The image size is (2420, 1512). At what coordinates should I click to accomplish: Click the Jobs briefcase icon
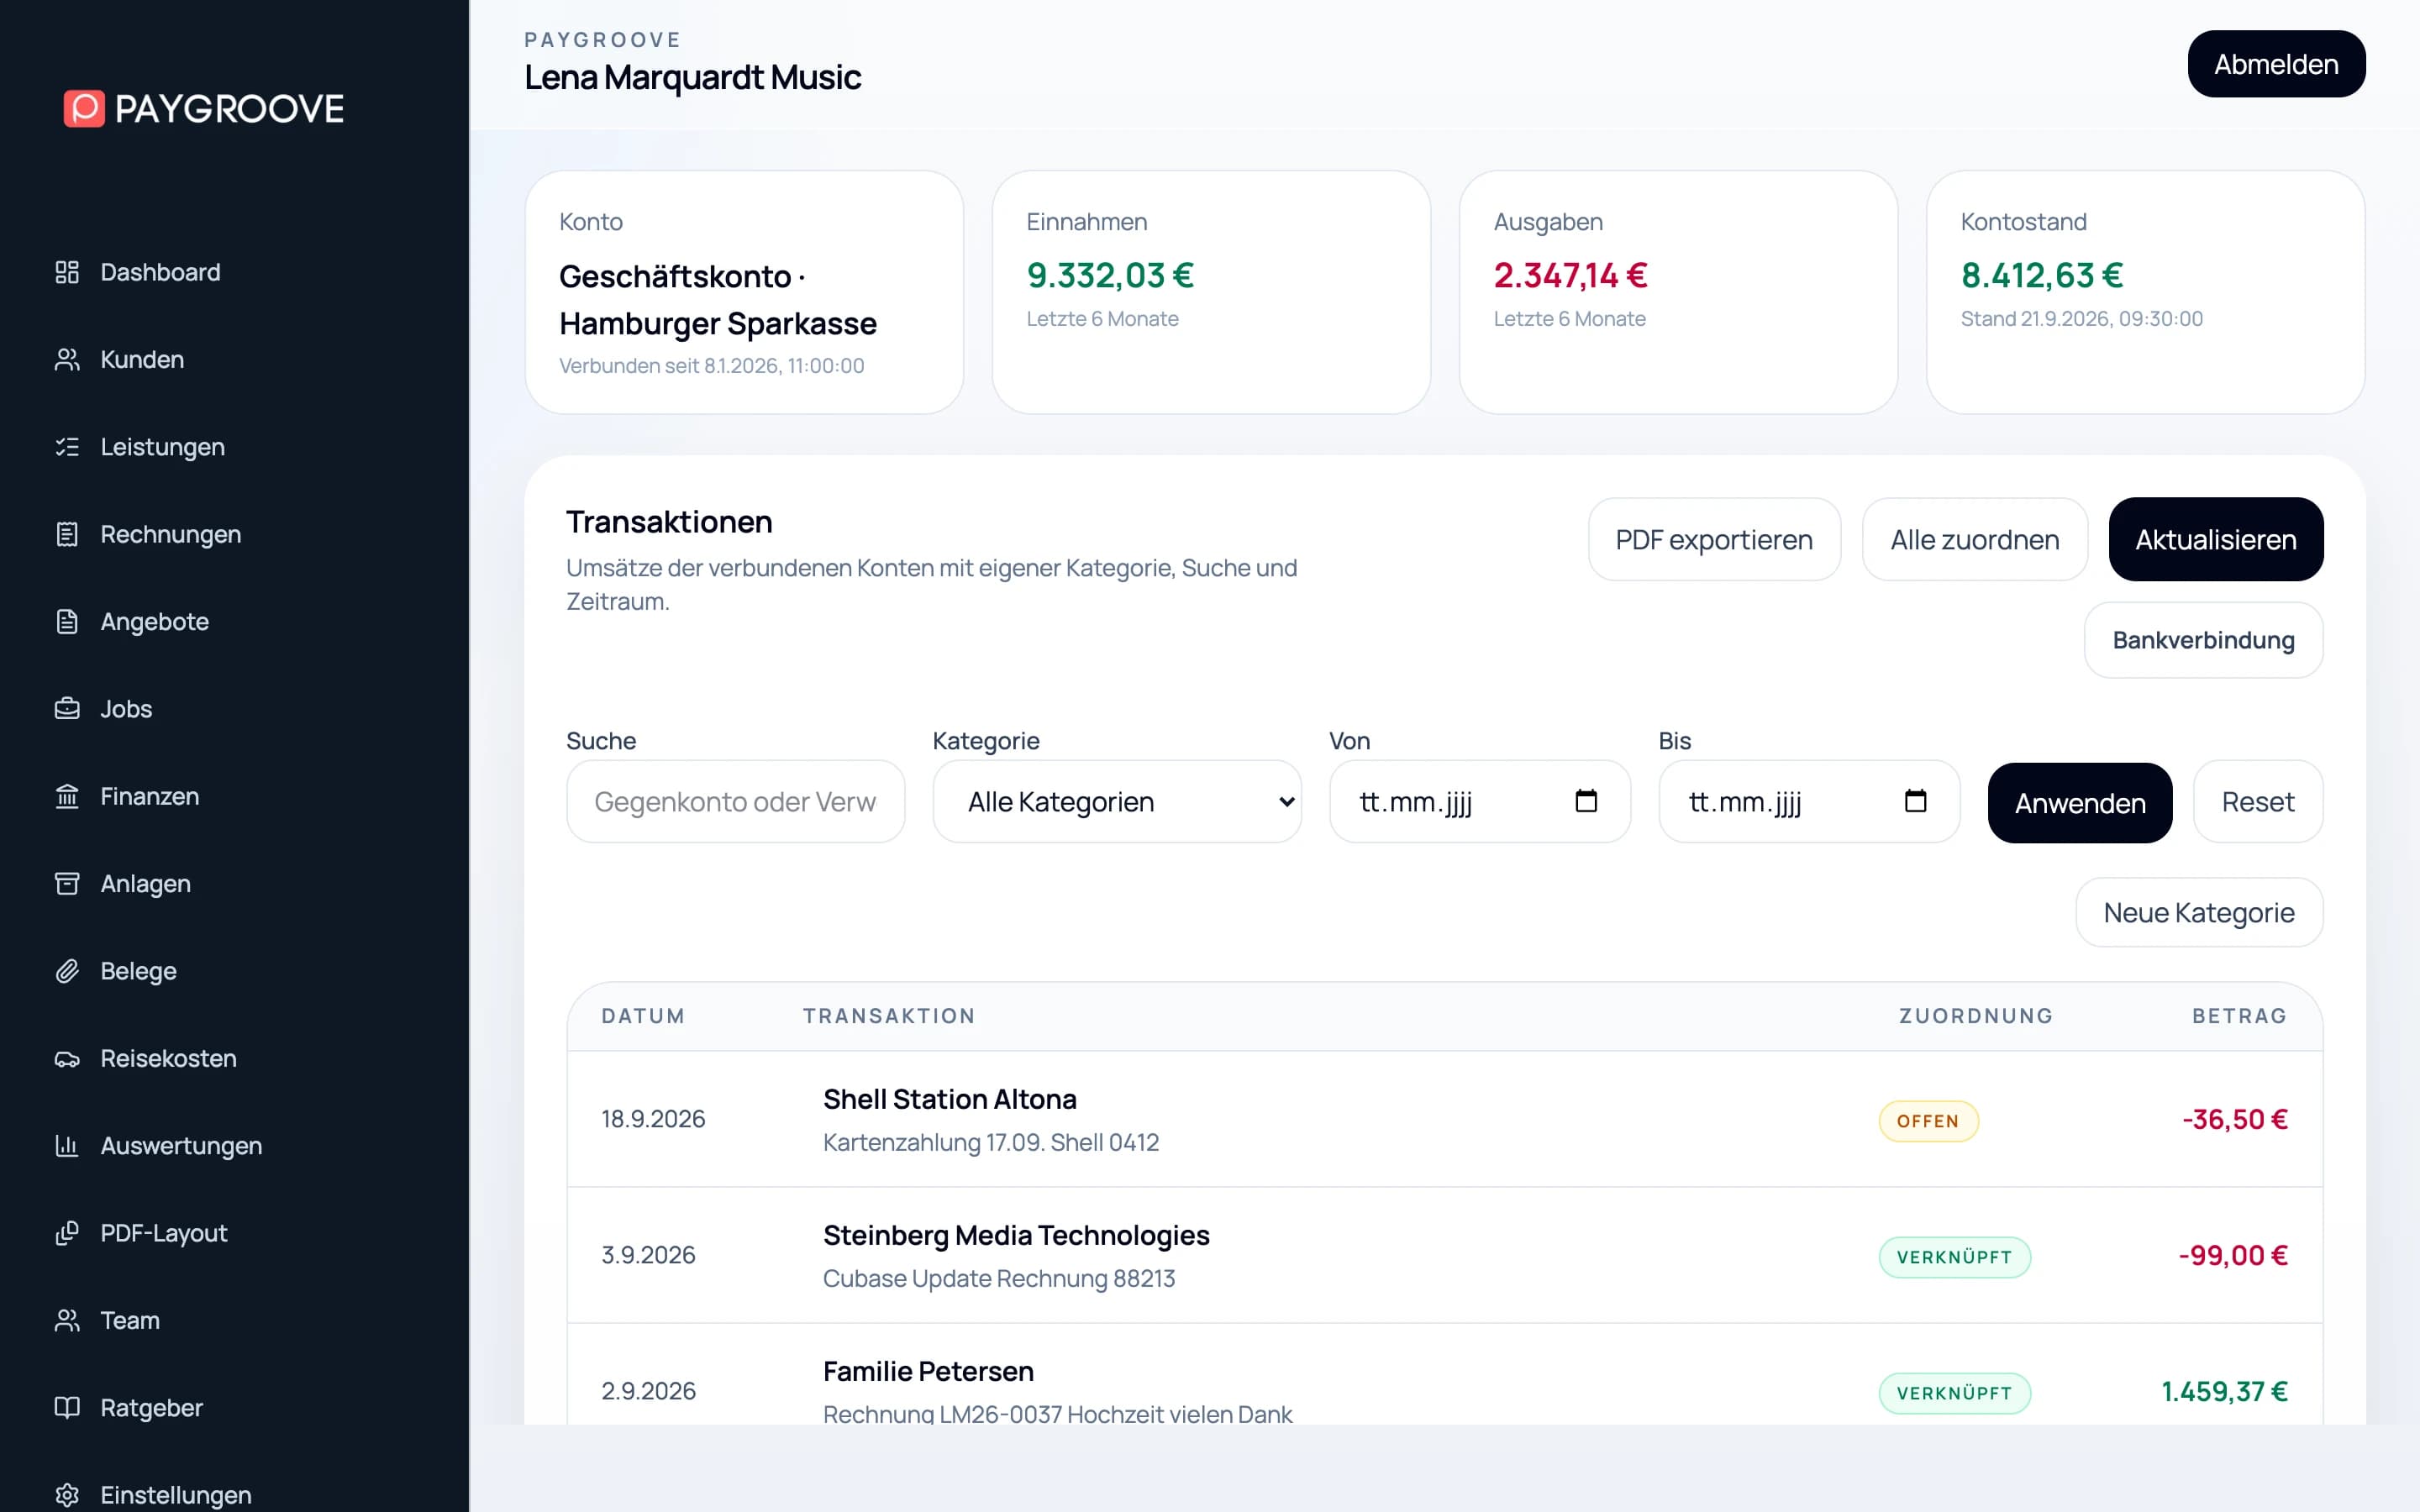67,709
